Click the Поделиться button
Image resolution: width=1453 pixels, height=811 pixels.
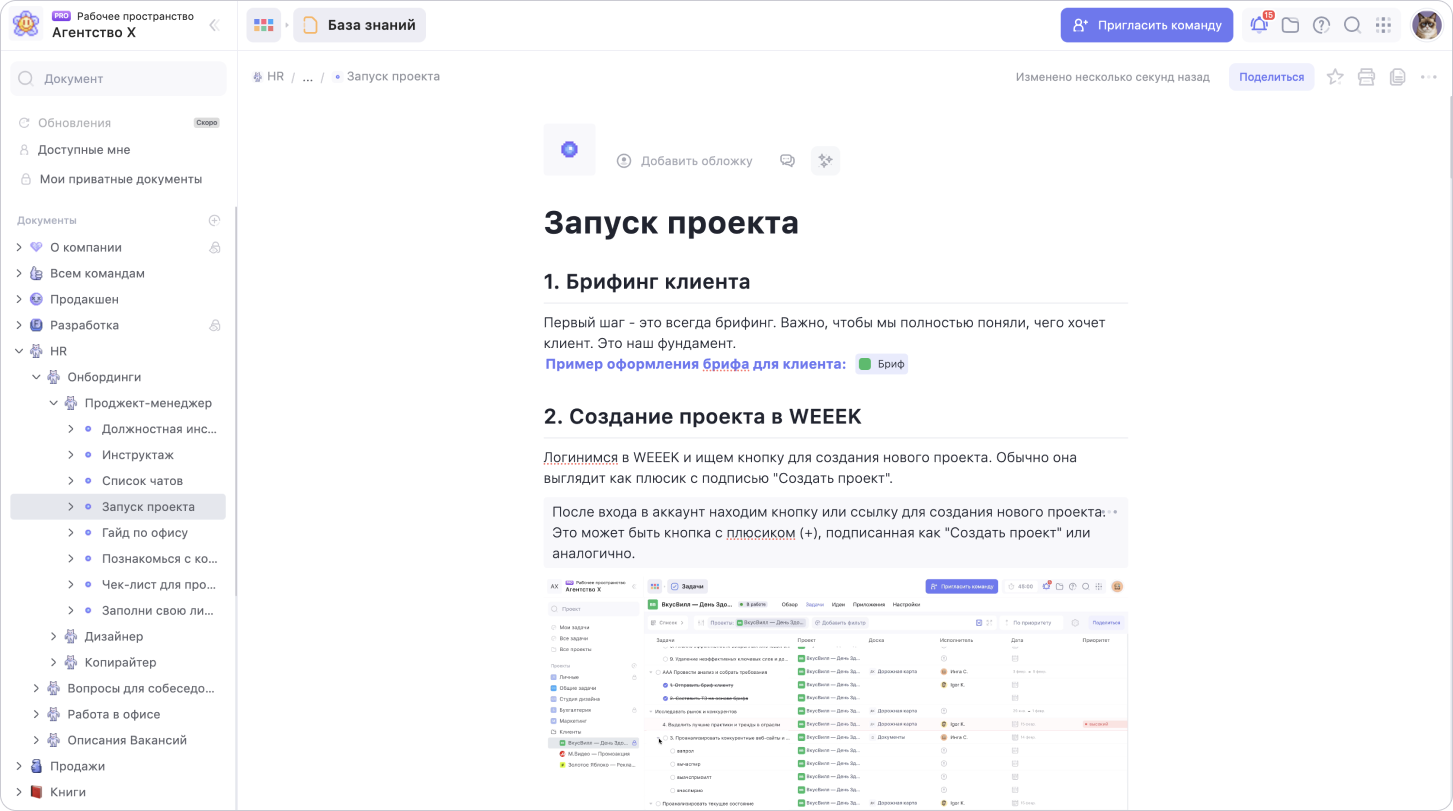[1272, 77]
